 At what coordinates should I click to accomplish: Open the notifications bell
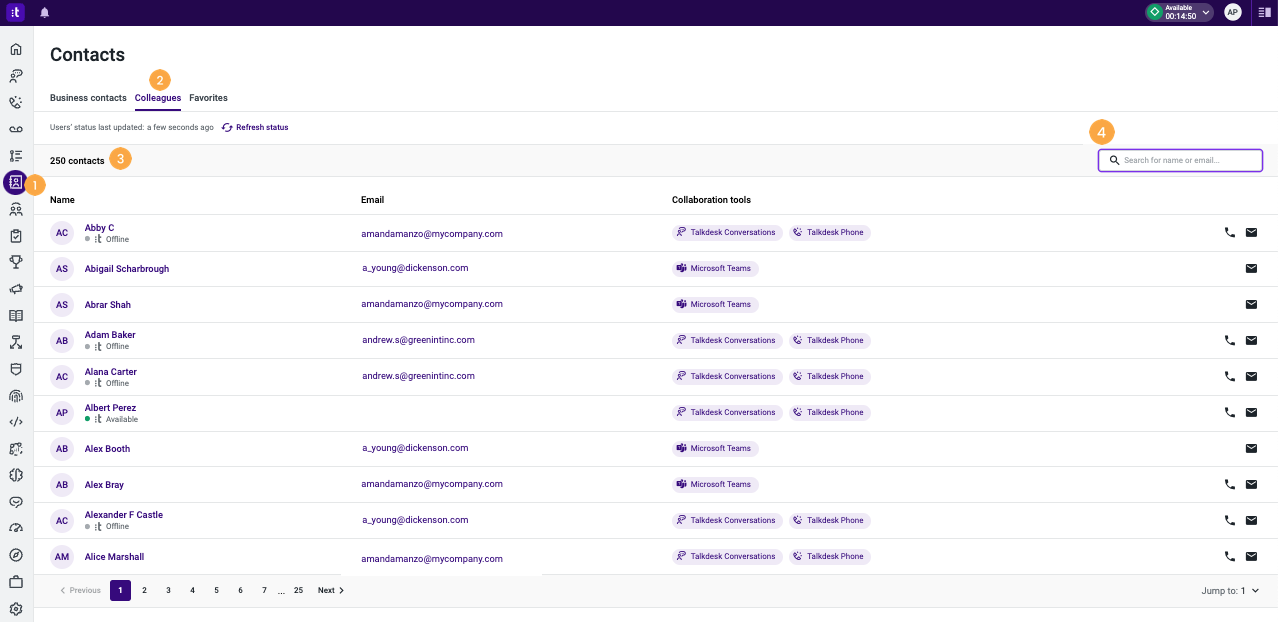42,12
